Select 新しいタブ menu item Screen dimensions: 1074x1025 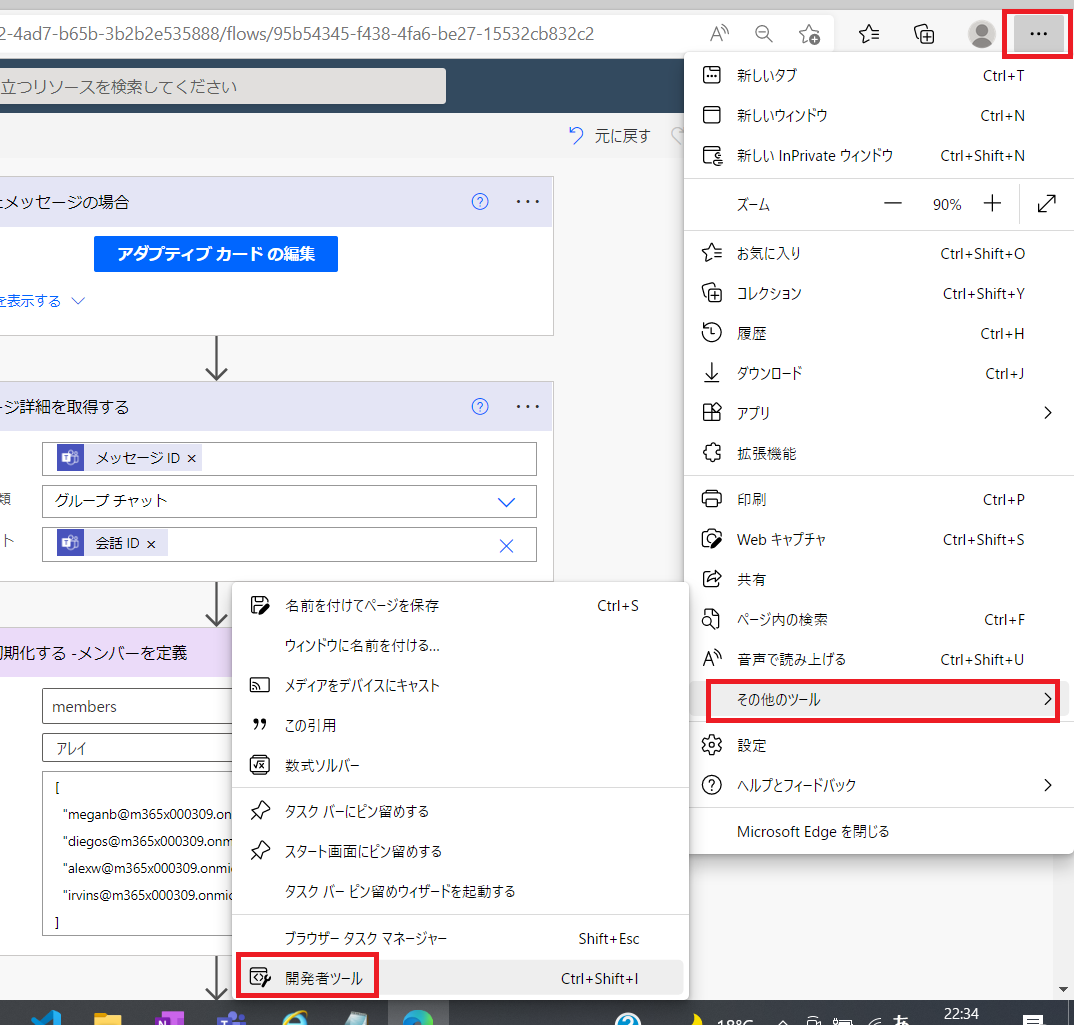coord(879,75)
